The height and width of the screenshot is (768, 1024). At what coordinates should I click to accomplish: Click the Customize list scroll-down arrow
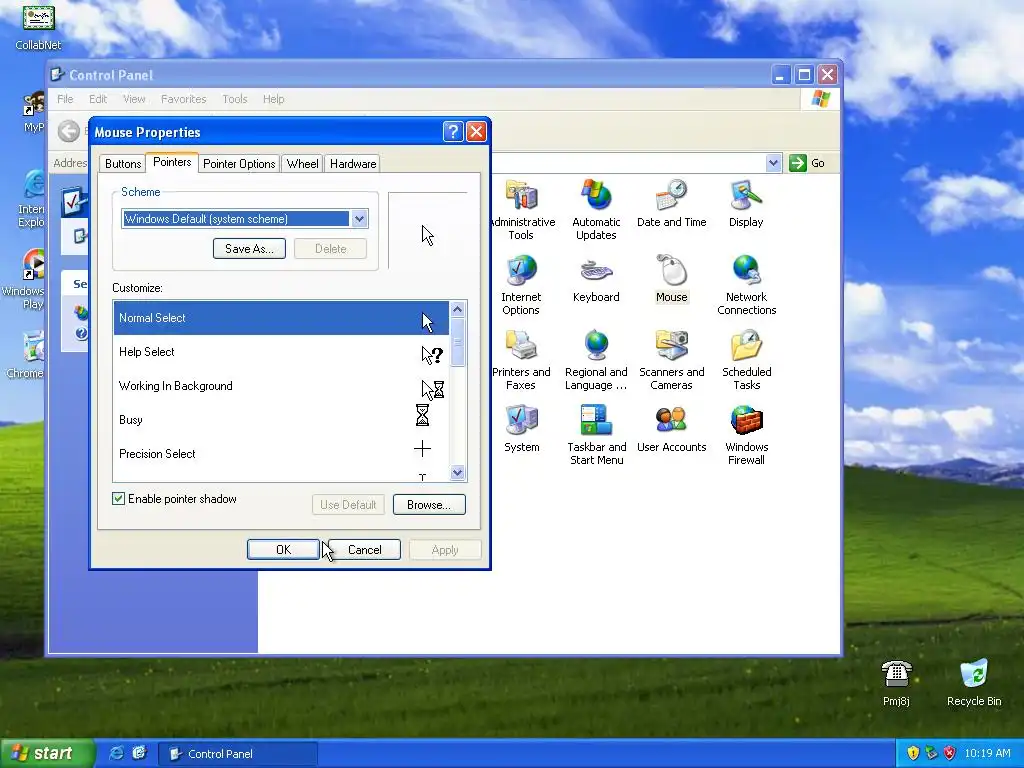point(458,473)
